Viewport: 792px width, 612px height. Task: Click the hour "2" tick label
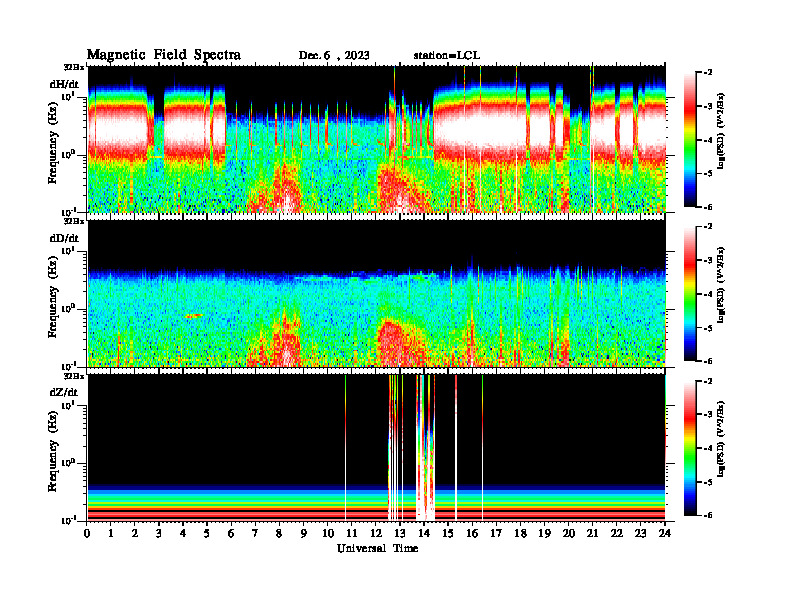pos(135,534)
